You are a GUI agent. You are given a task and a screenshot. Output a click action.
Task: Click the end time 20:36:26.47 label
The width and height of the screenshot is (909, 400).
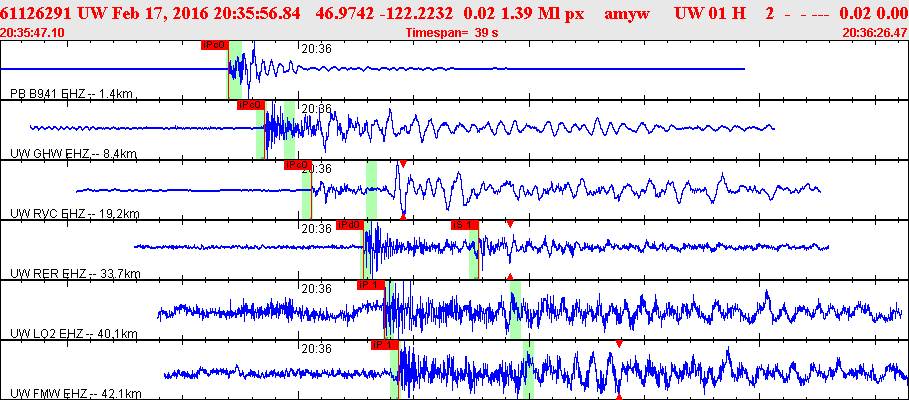(x=875, y=33)
